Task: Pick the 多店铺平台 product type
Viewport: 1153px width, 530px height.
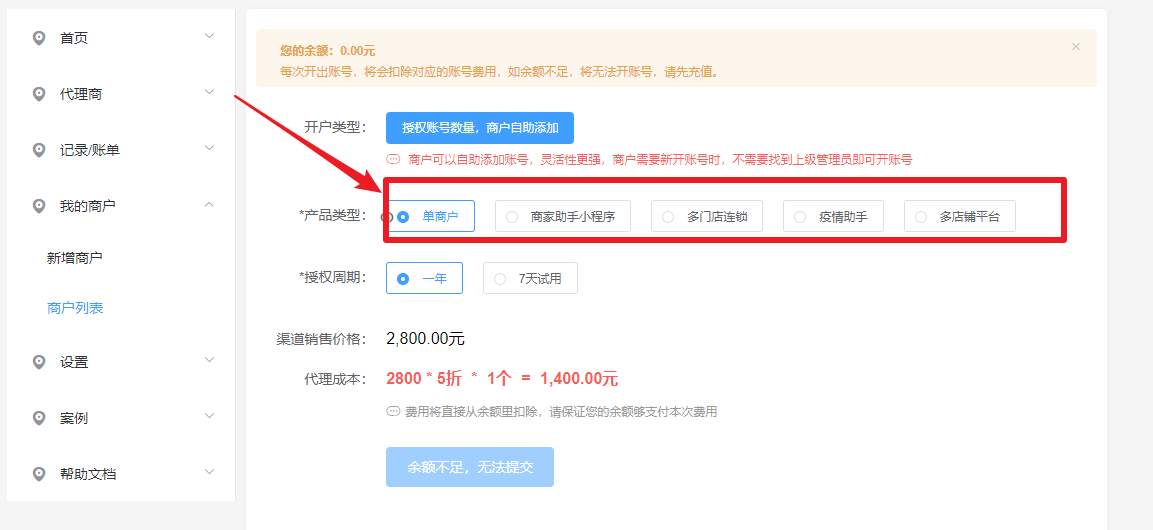Action: pos(960,216)
